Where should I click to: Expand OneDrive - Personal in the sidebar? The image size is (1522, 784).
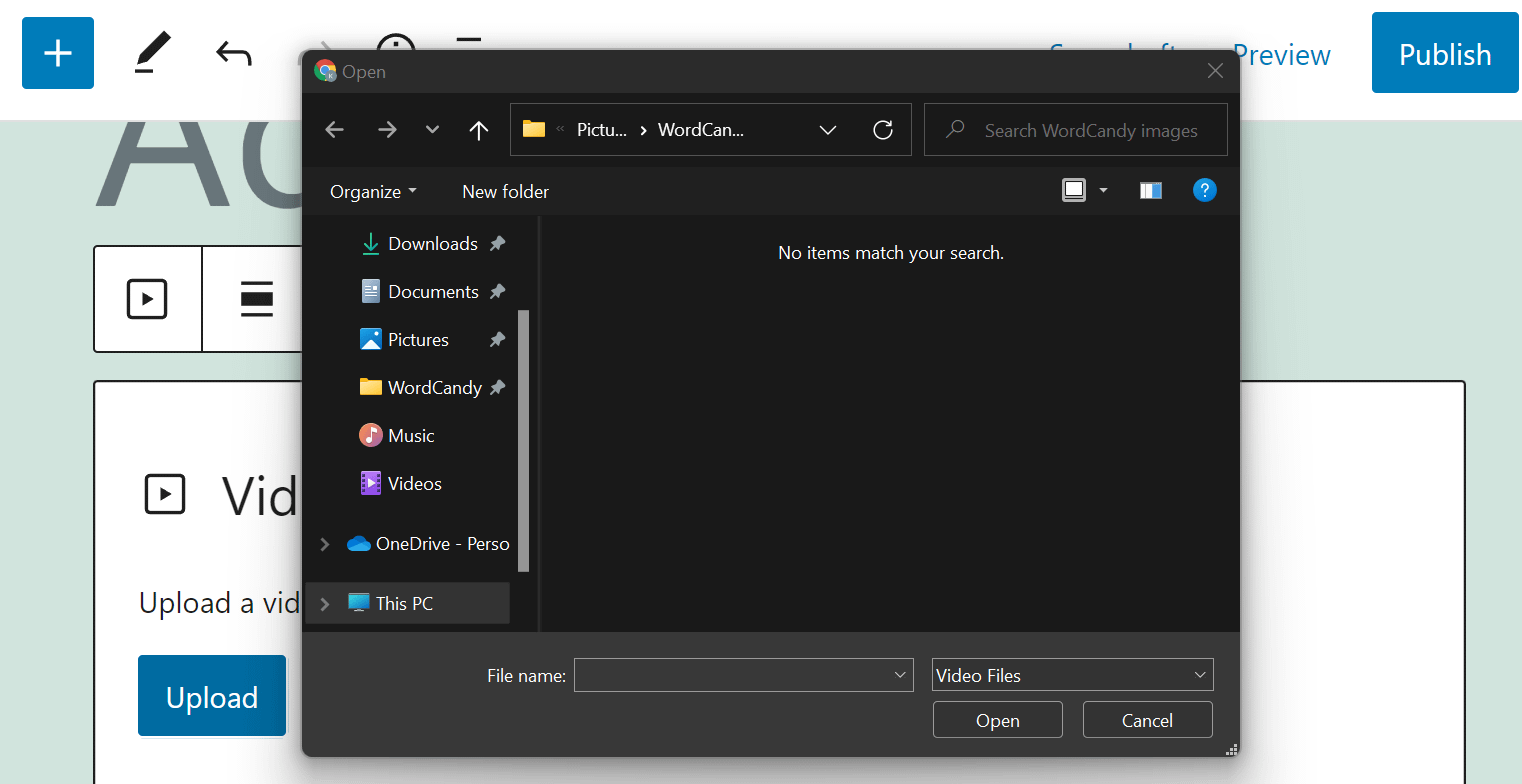tap(324, 543)
